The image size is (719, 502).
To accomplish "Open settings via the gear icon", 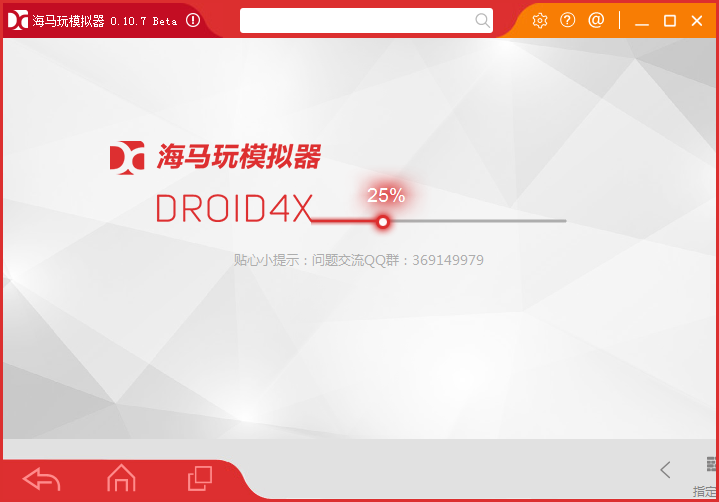I will coord(540,21).
